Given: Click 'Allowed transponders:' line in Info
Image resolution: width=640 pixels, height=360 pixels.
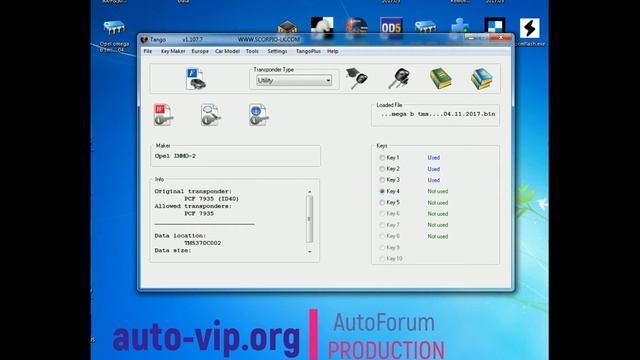Looking at the screenshot, I should coord(193,206).
